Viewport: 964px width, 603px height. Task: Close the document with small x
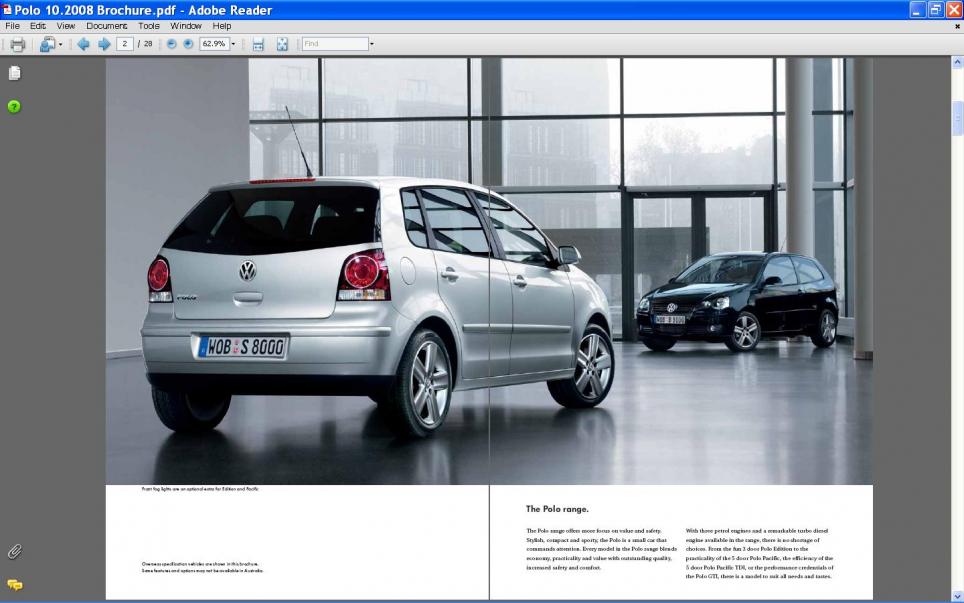(x=957, y=26)
